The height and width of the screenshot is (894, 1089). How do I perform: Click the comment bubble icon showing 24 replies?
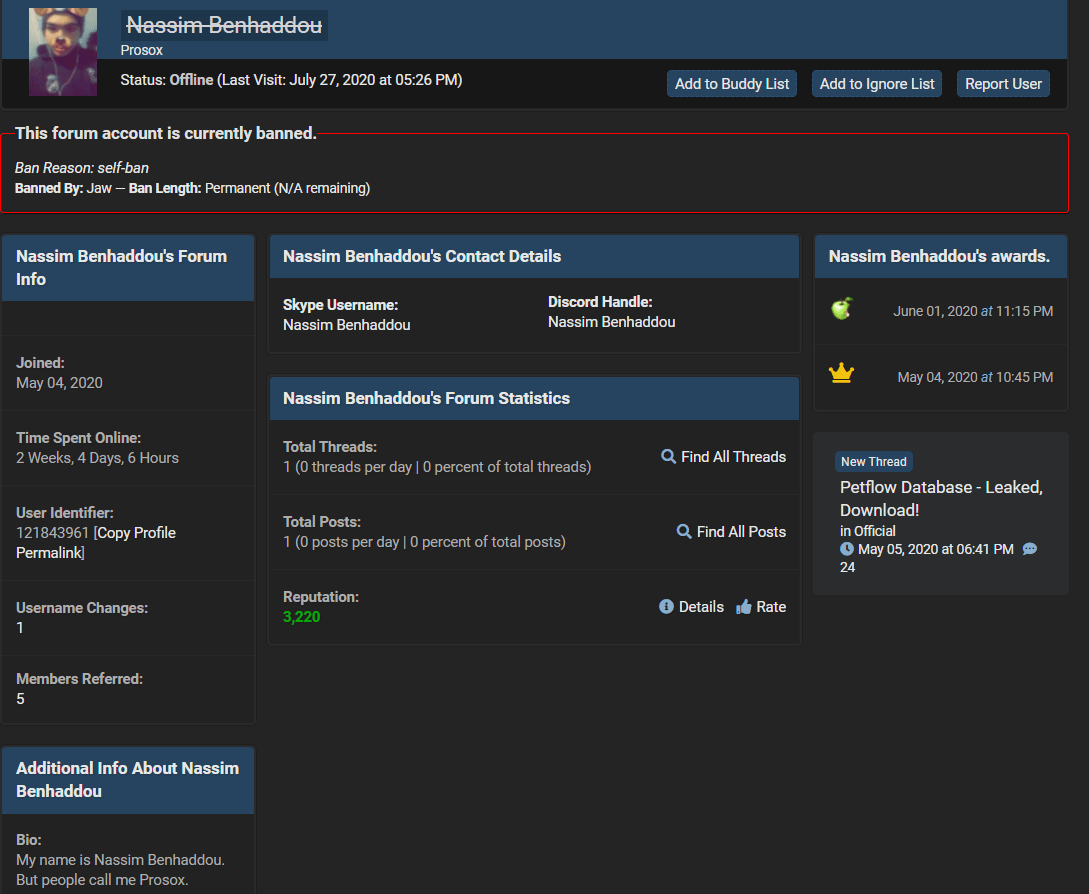coord(1031,548)
